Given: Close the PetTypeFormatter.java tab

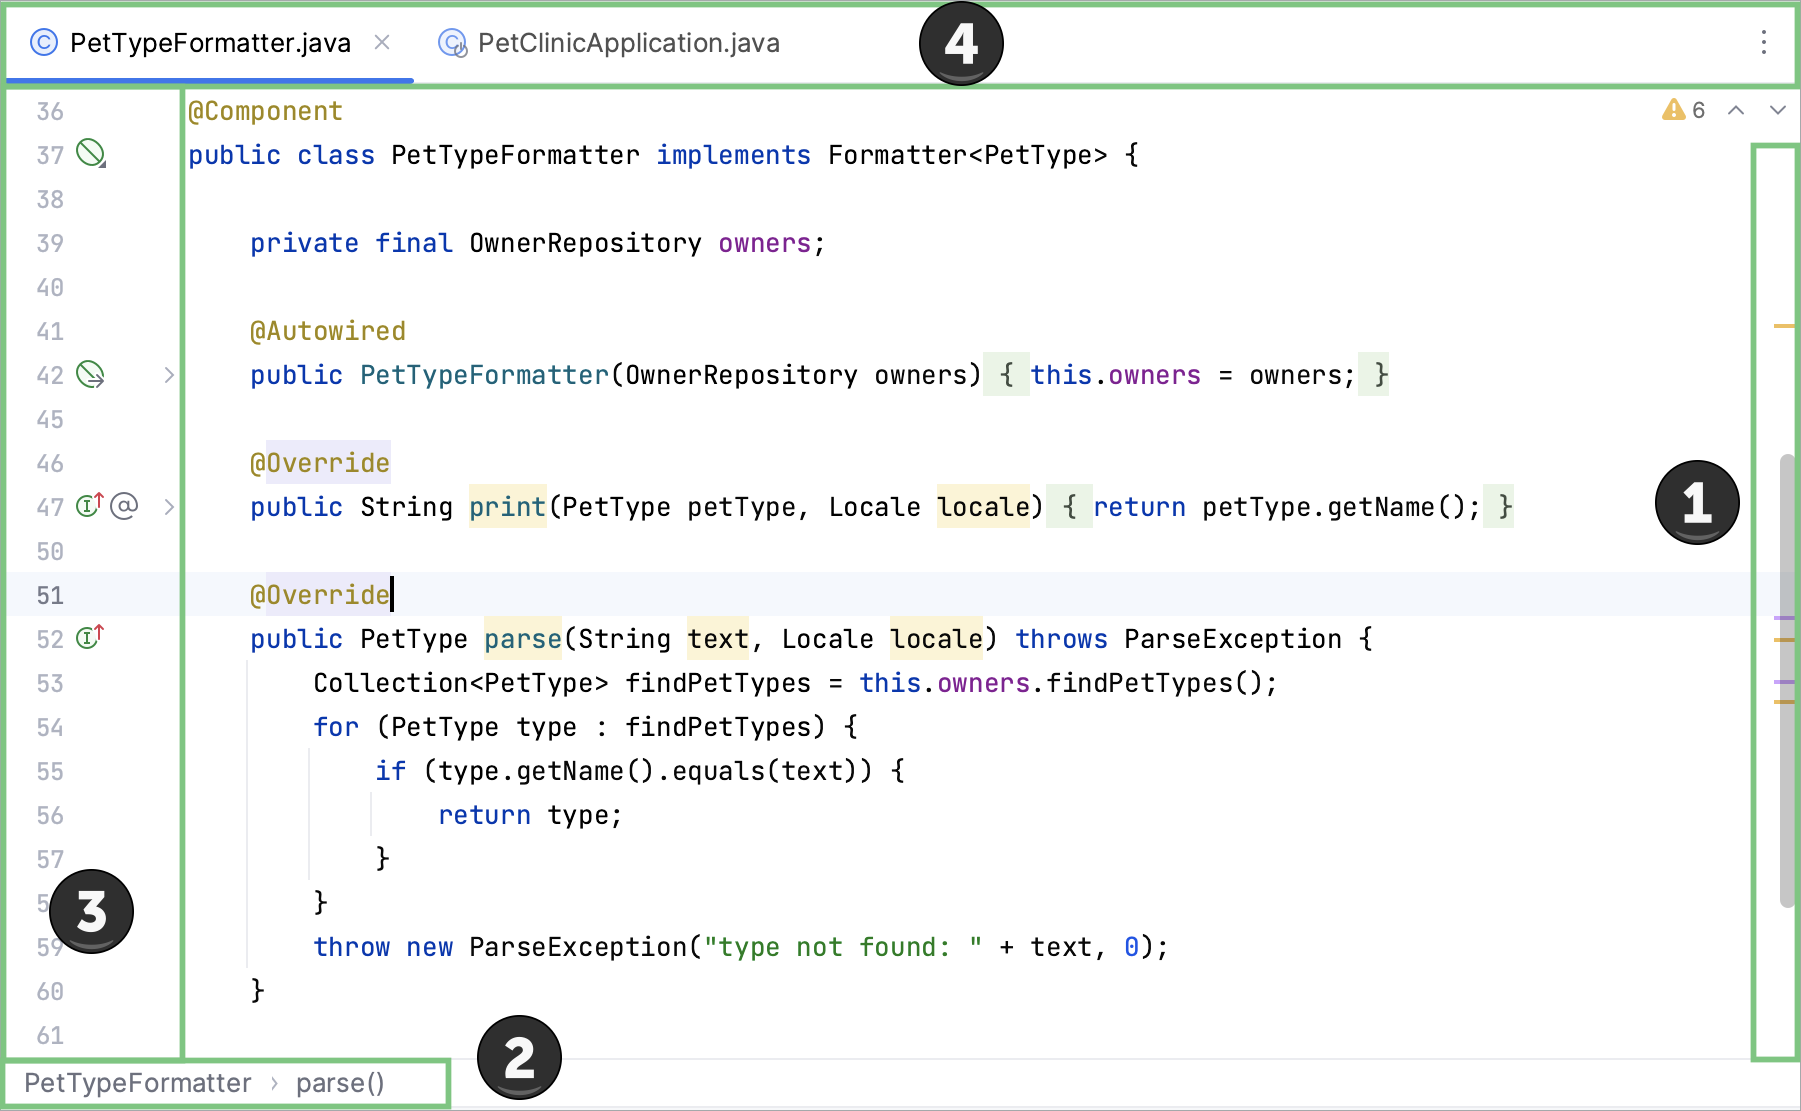Looking at the screenshot, I should tap(382, 43).
